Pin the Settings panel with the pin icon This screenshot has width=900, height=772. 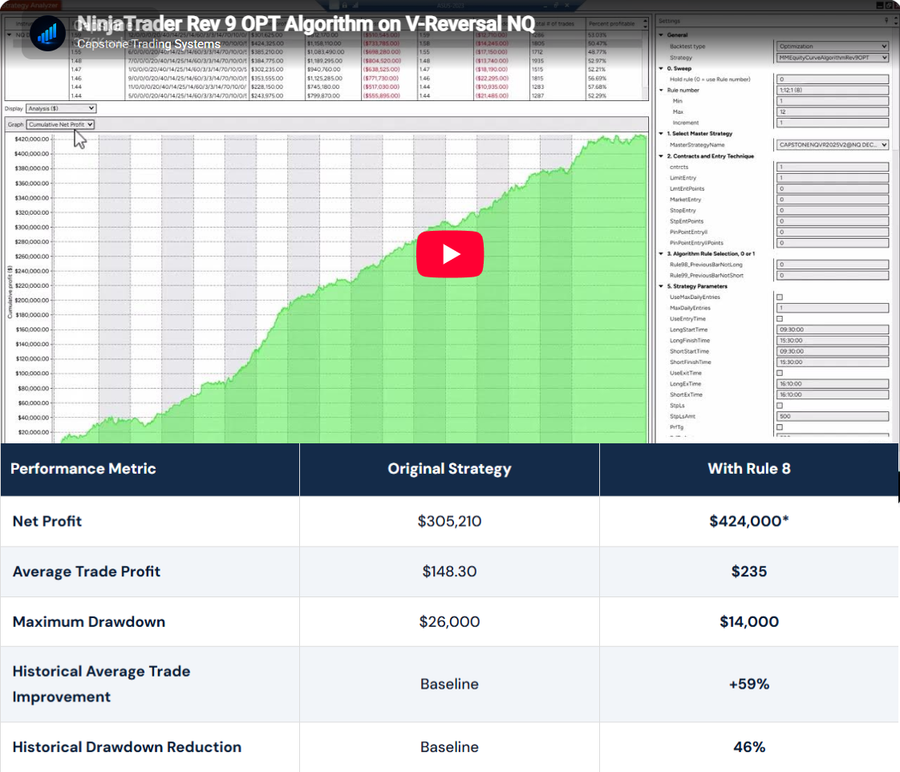pos(887,21)
